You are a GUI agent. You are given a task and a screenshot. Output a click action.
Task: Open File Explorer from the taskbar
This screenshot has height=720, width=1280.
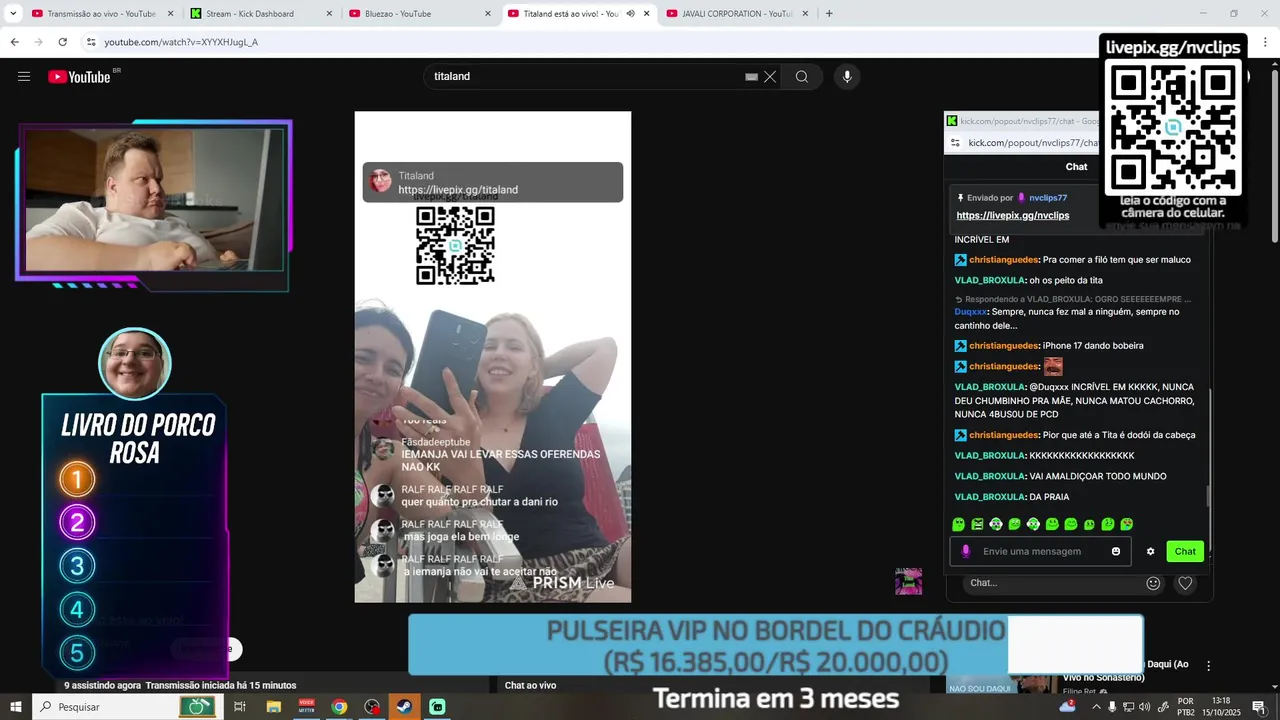(x=273, y=707)
